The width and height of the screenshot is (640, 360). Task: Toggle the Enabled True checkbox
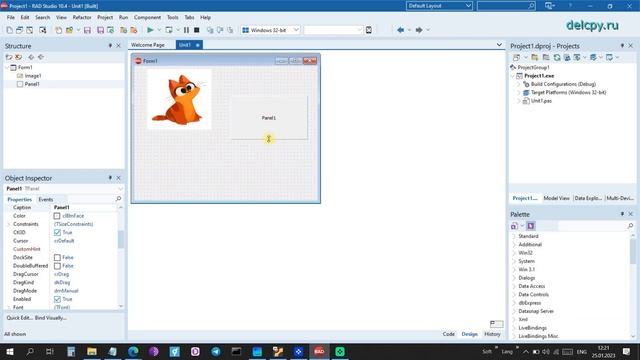click(57, 299)
